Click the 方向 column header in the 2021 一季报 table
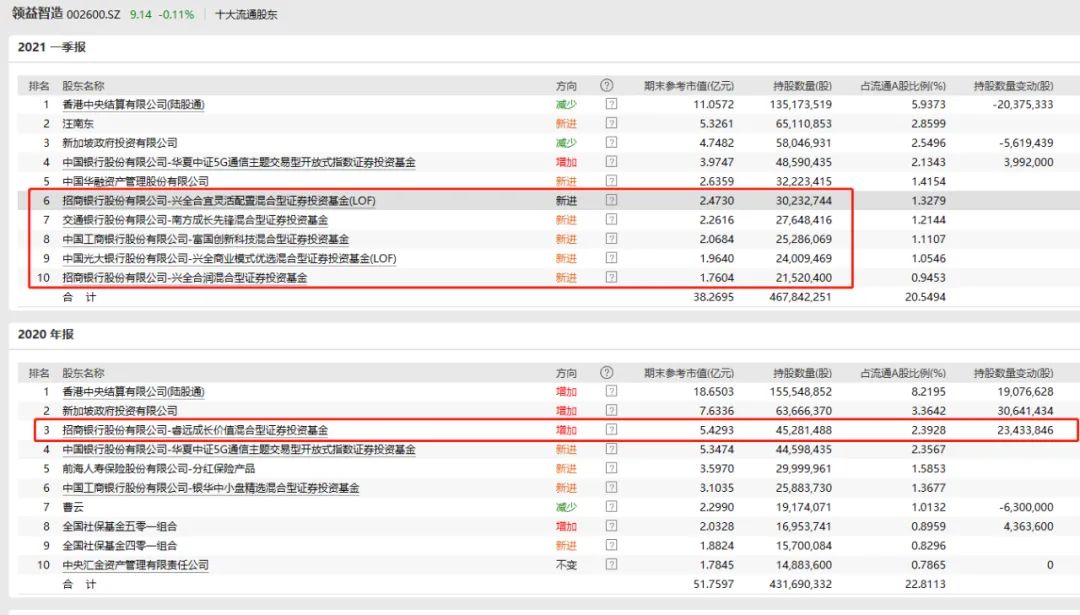Image resolution: width=1080 pixels, height=615 pixels. (x=566, y=86)
